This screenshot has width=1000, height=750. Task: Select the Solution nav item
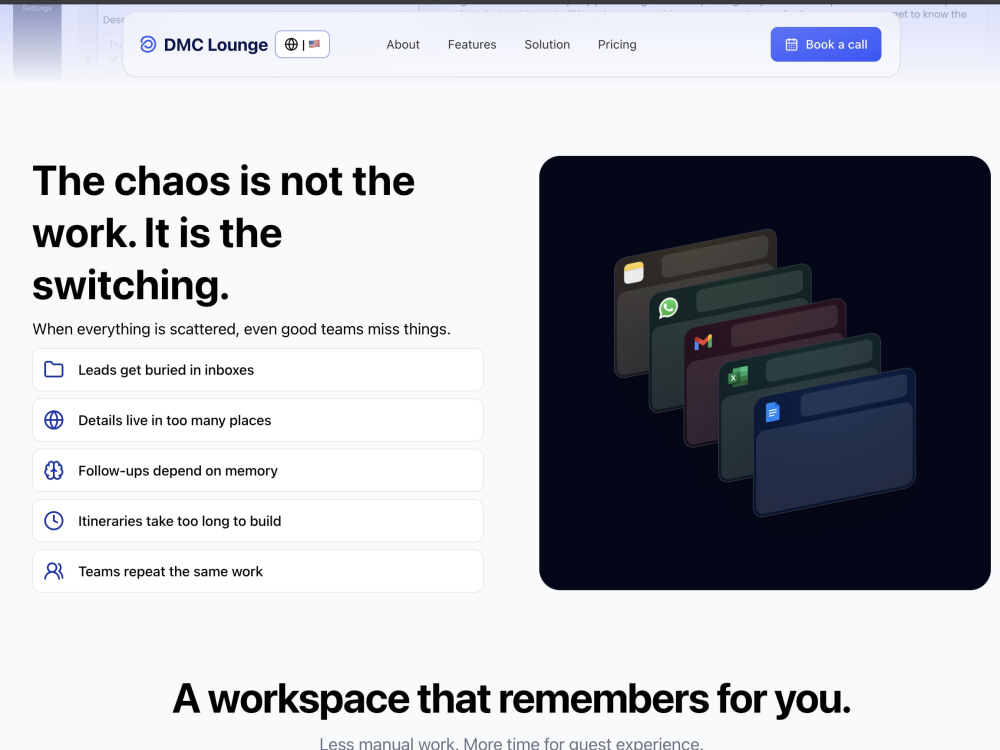[547, 45]
